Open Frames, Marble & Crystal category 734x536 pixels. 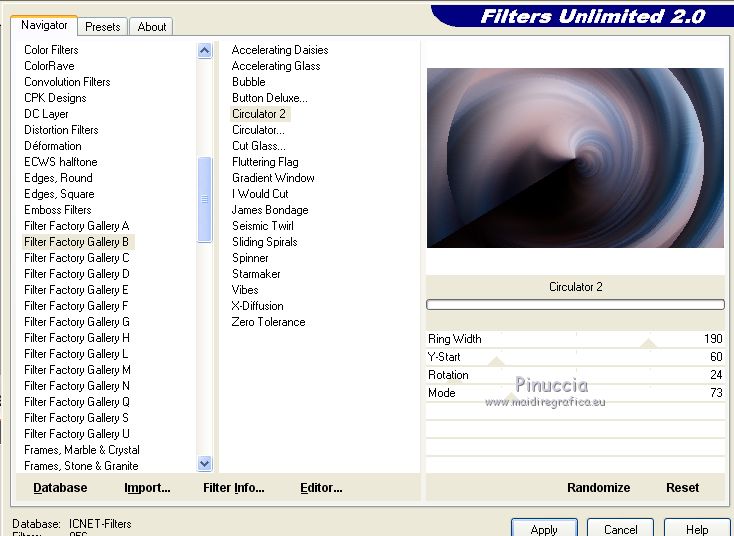click(81, 449)
